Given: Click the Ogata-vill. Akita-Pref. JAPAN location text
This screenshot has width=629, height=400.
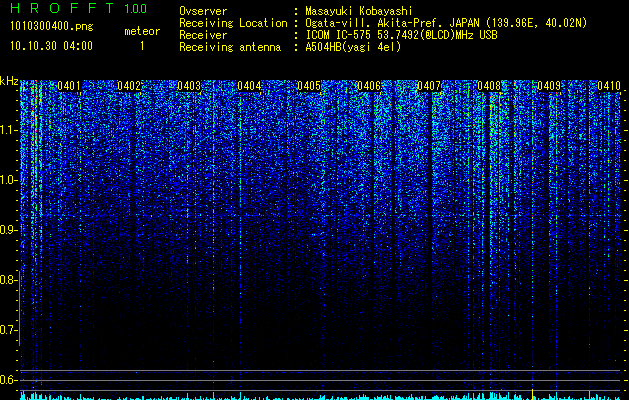Looking at the screenshot, I should [x=446, y=23].
